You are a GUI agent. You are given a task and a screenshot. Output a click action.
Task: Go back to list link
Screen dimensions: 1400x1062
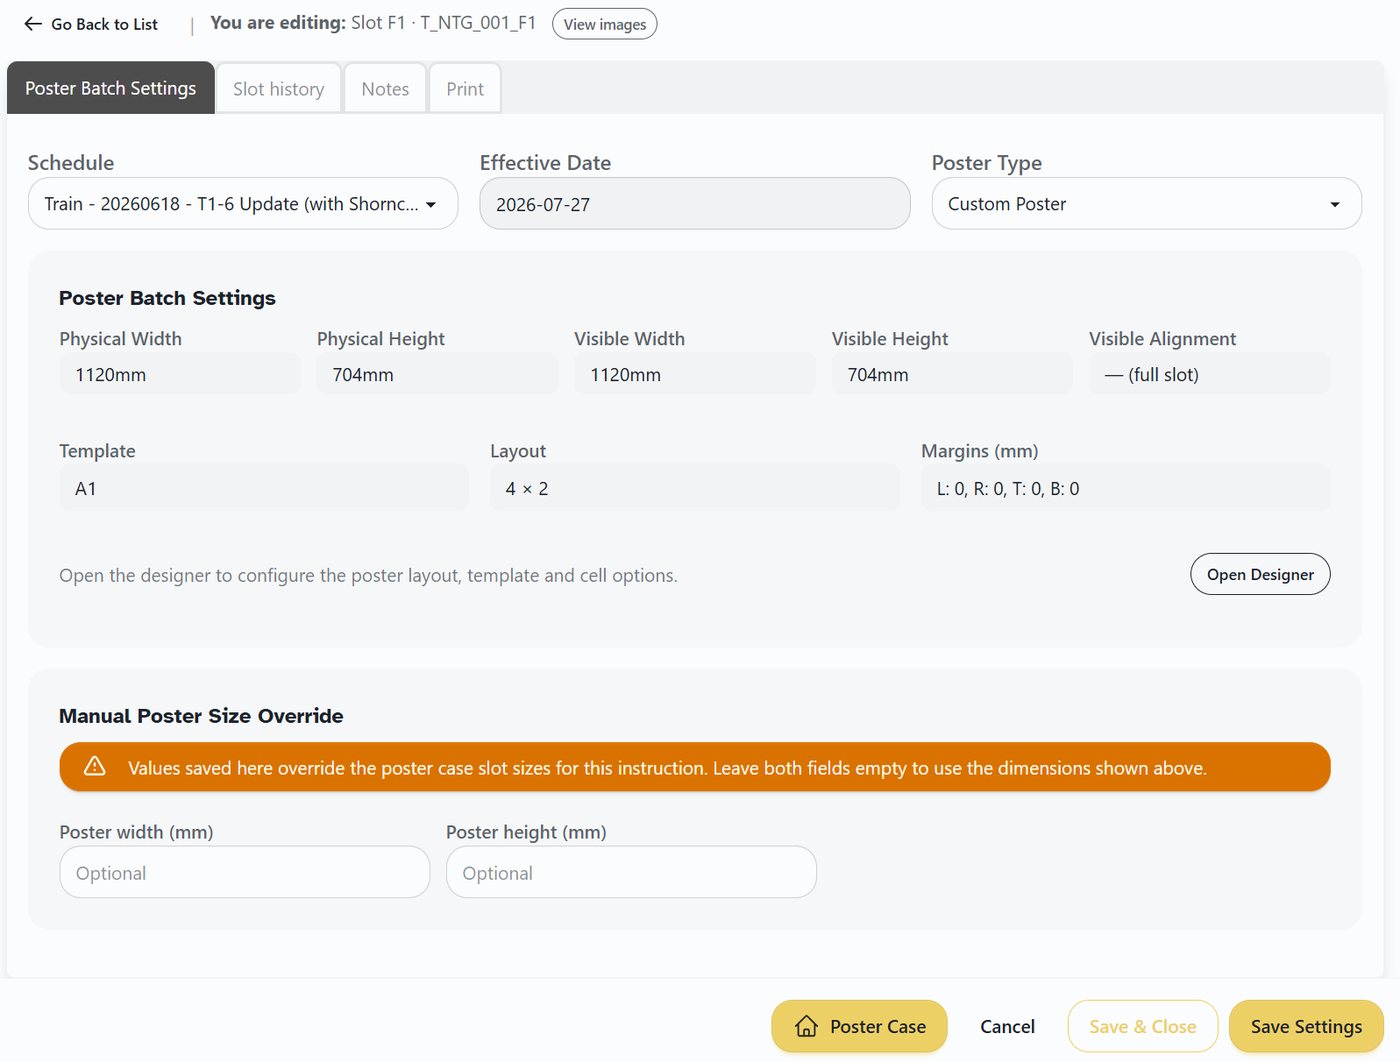pyautogui.click(x=91, y=24)
